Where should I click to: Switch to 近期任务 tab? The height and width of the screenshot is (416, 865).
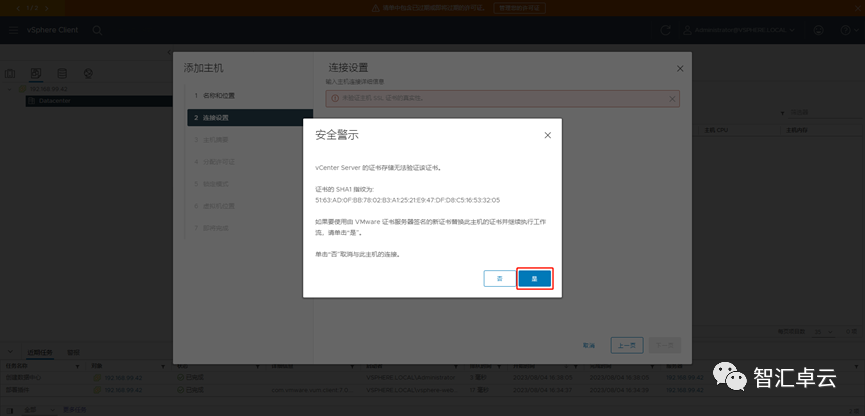click(x=40, y=353)
